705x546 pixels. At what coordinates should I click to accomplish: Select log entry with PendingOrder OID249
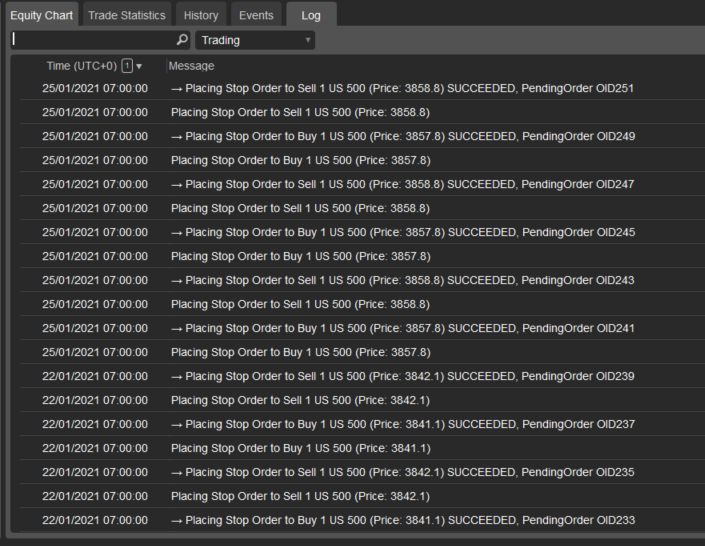coord(362,136)
